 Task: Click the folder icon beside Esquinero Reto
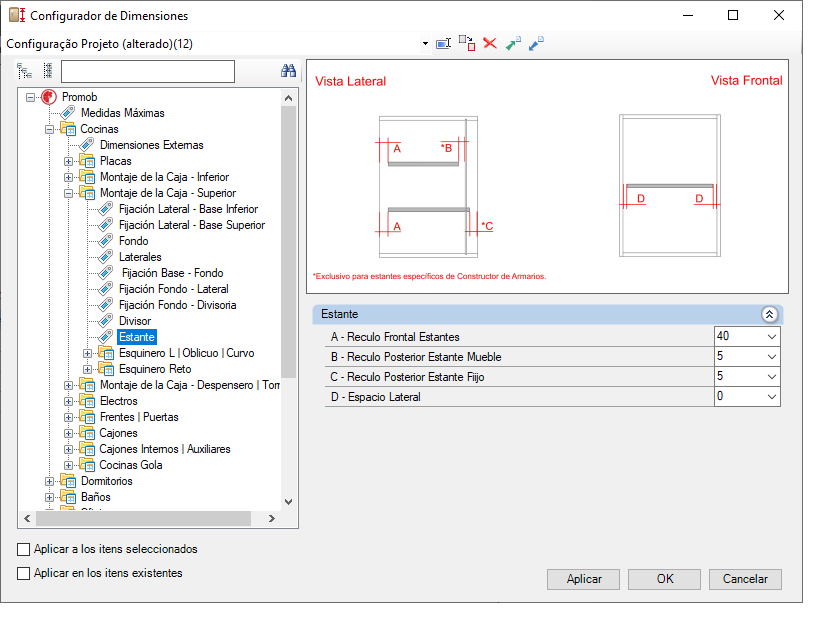tap(106, 369)
